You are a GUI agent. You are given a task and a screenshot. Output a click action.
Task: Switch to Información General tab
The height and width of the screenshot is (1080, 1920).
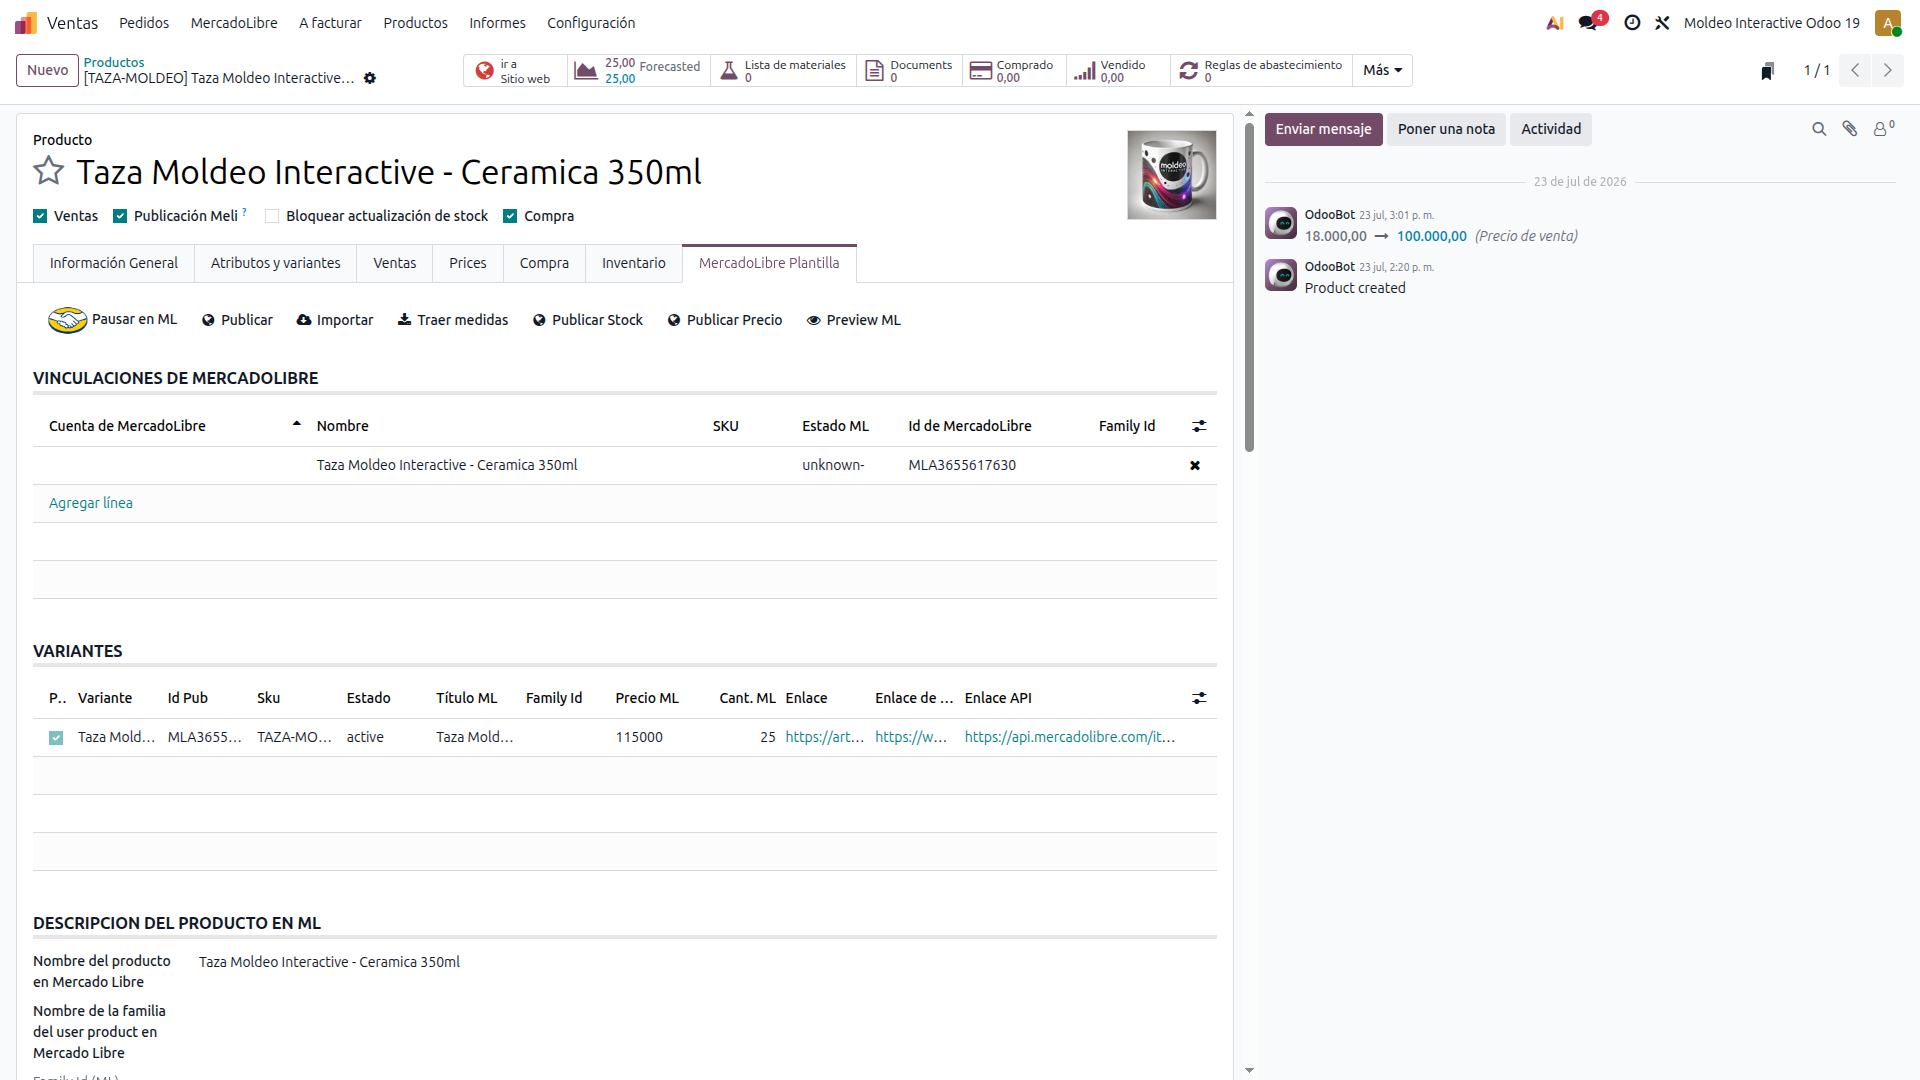[114, 263]
